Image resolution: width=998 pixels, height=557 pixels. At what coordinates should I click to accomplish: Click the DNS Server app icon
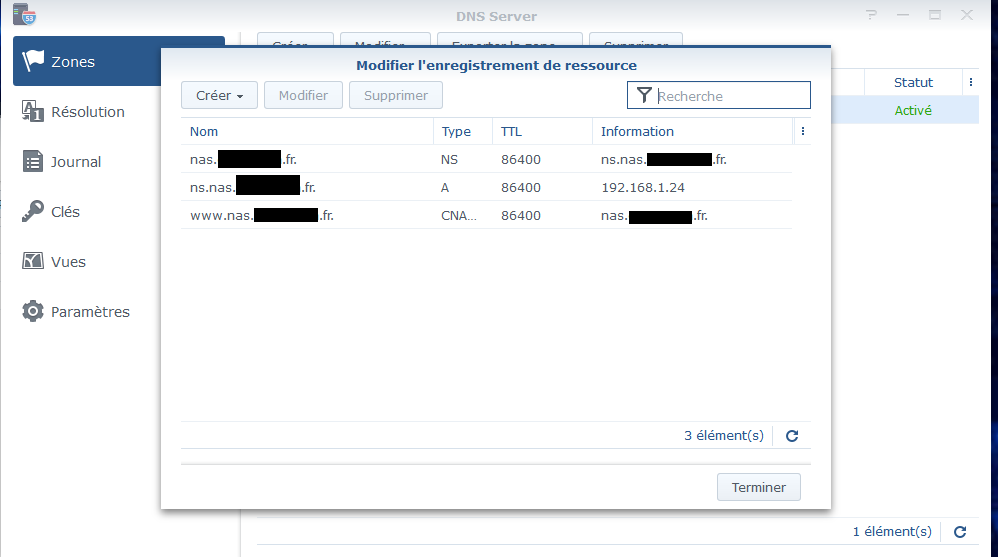(24, 14)
